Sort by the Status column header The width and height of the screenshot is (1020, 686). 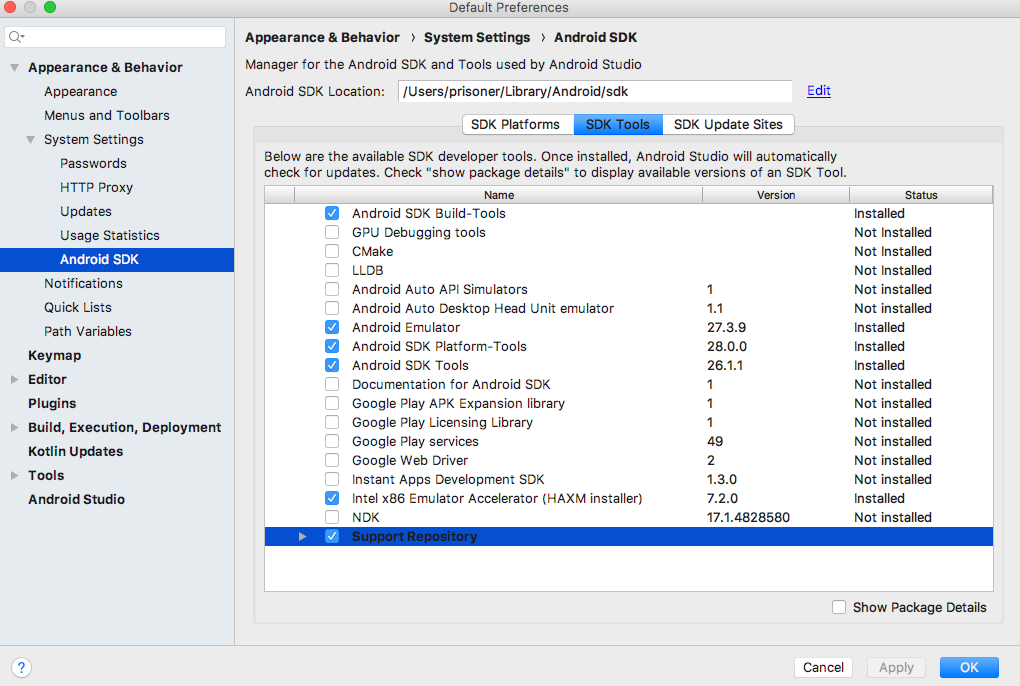tap(921, 195)
